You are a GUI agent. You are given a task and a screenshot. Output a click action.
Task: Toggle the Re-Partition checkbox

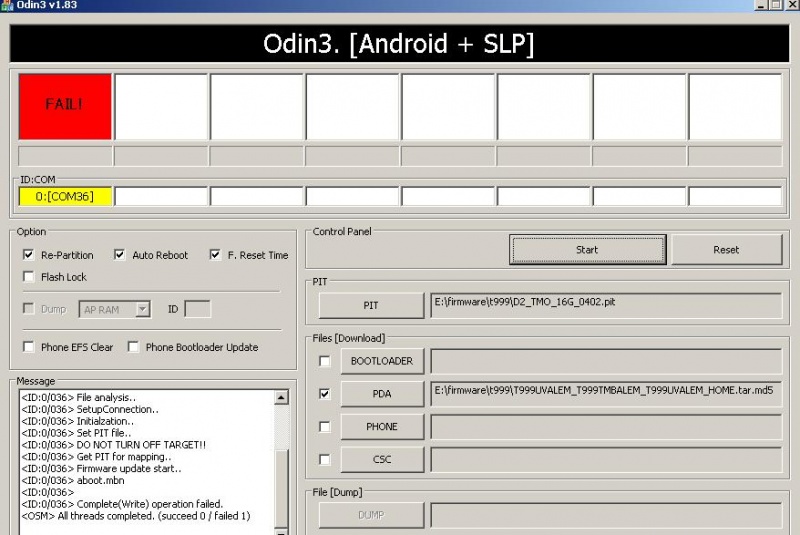[28, 255]
